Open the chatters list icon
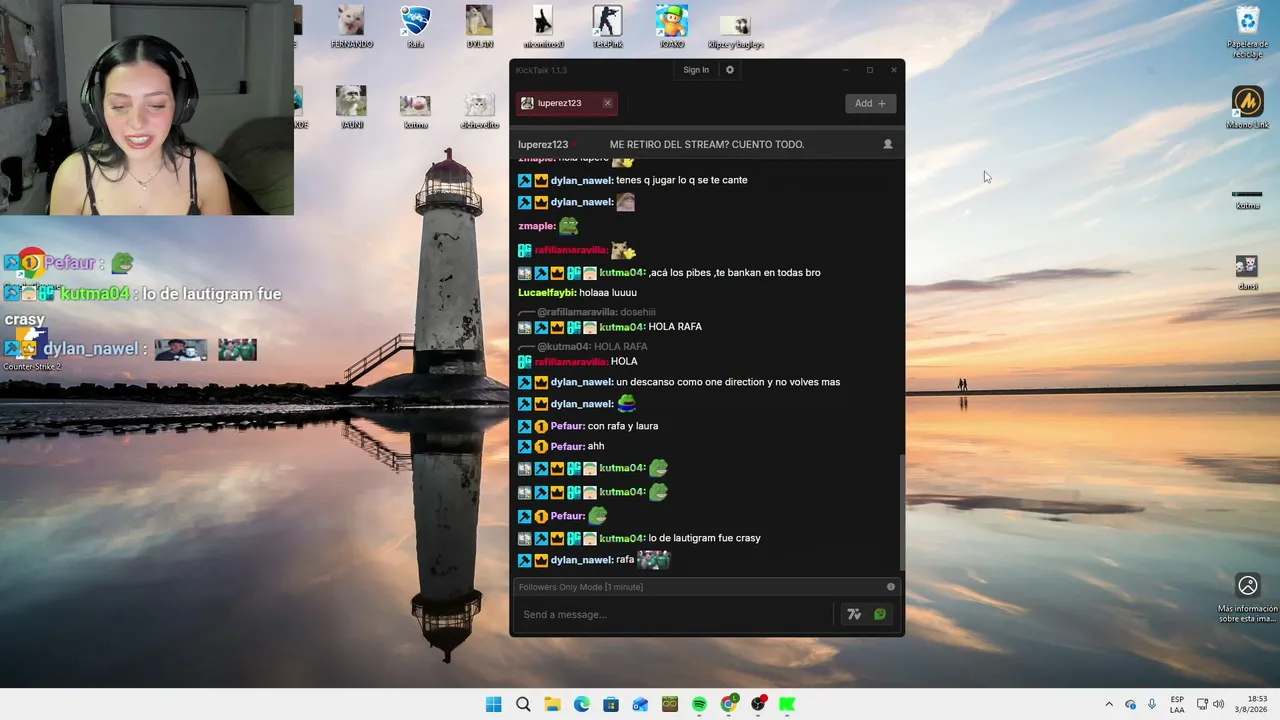This screenshot has width=1280, height=720. (887, 144)
